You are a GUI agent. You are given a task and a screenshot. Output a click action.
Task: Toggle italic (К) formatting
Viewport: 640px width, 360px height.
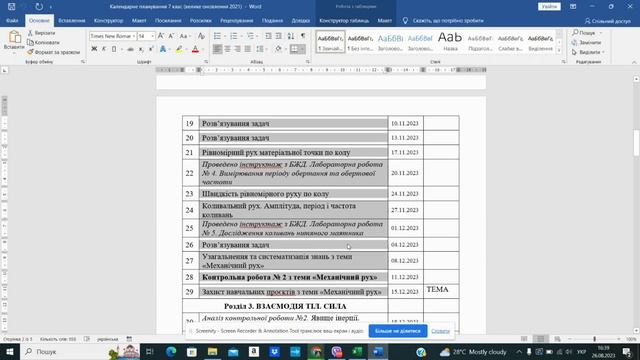pos(104,49)
